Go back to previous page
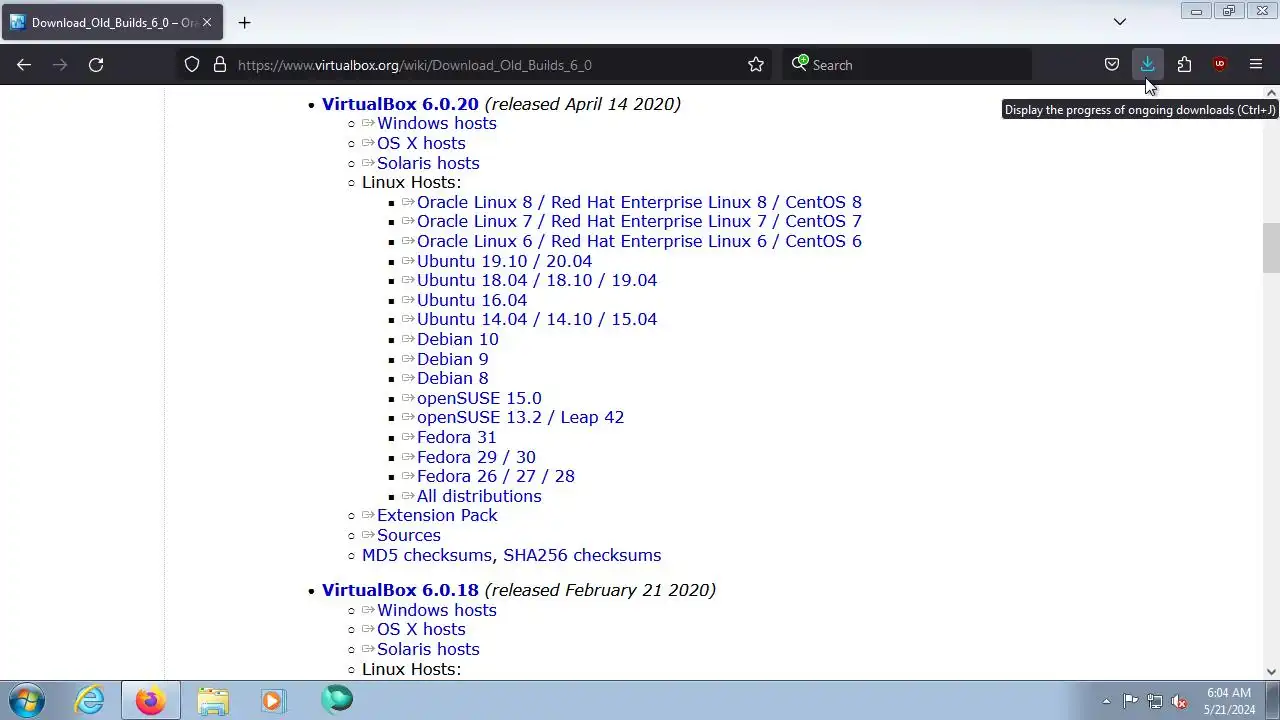 24,65
